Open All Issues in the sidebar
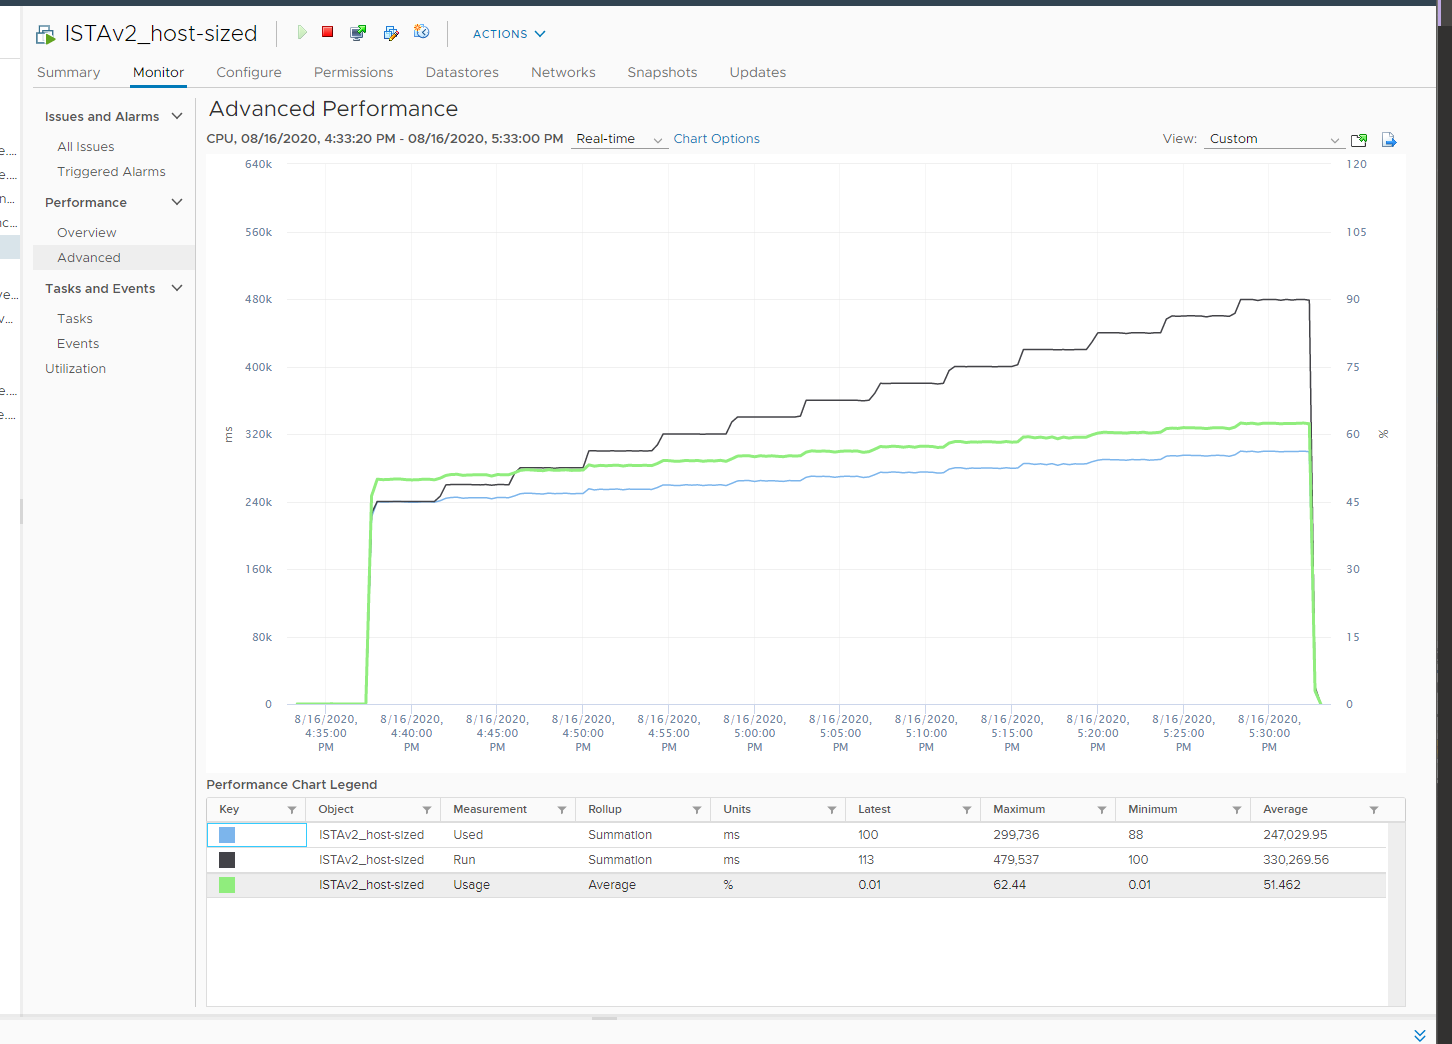 (86, 147)
